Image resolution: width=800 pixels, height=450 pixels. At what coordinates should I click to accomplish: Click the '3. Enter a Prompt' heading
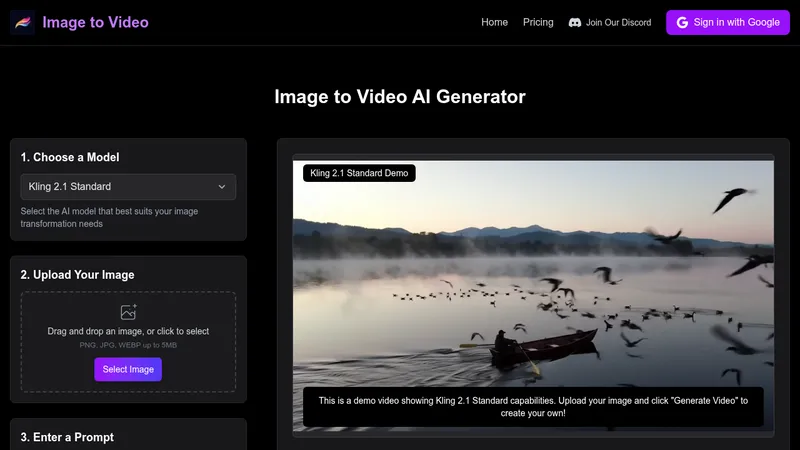[x=67, y=437]
